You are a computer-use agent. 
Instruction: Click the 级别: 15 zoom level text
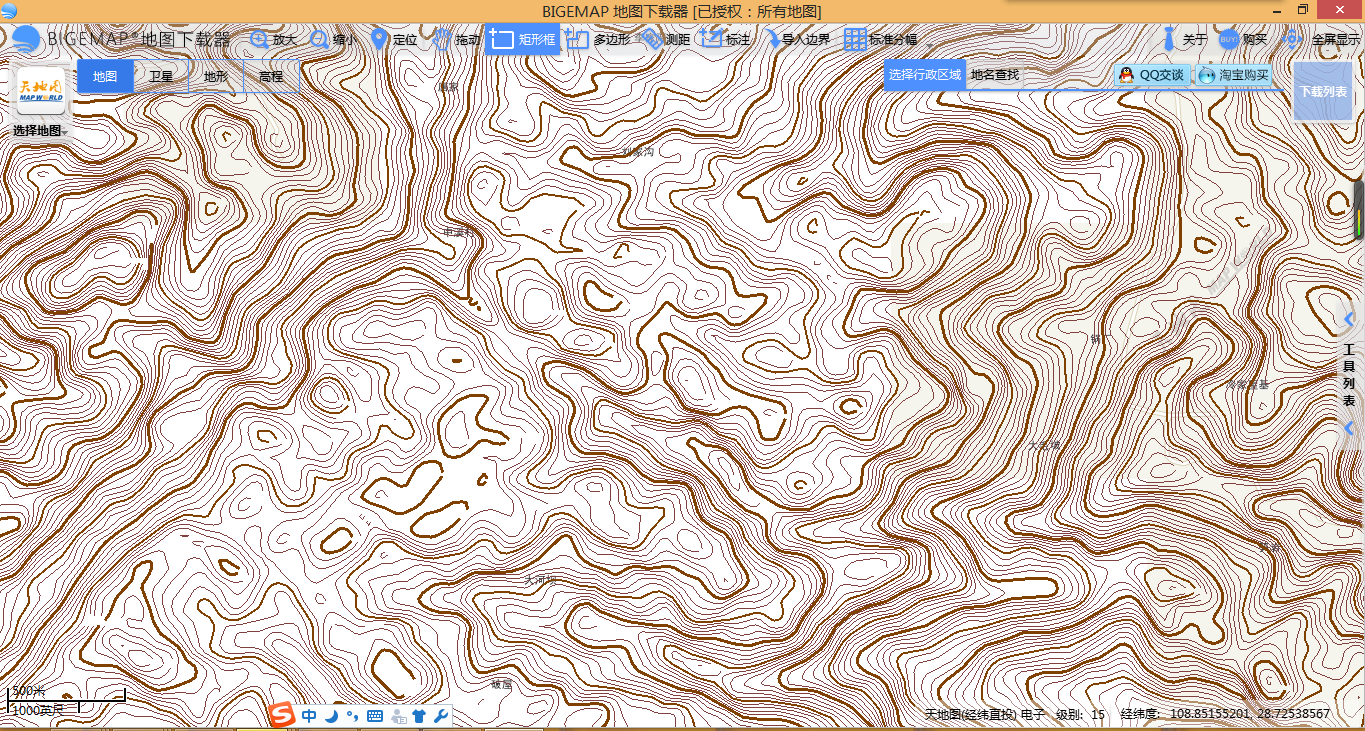[x=1080, y=714]
